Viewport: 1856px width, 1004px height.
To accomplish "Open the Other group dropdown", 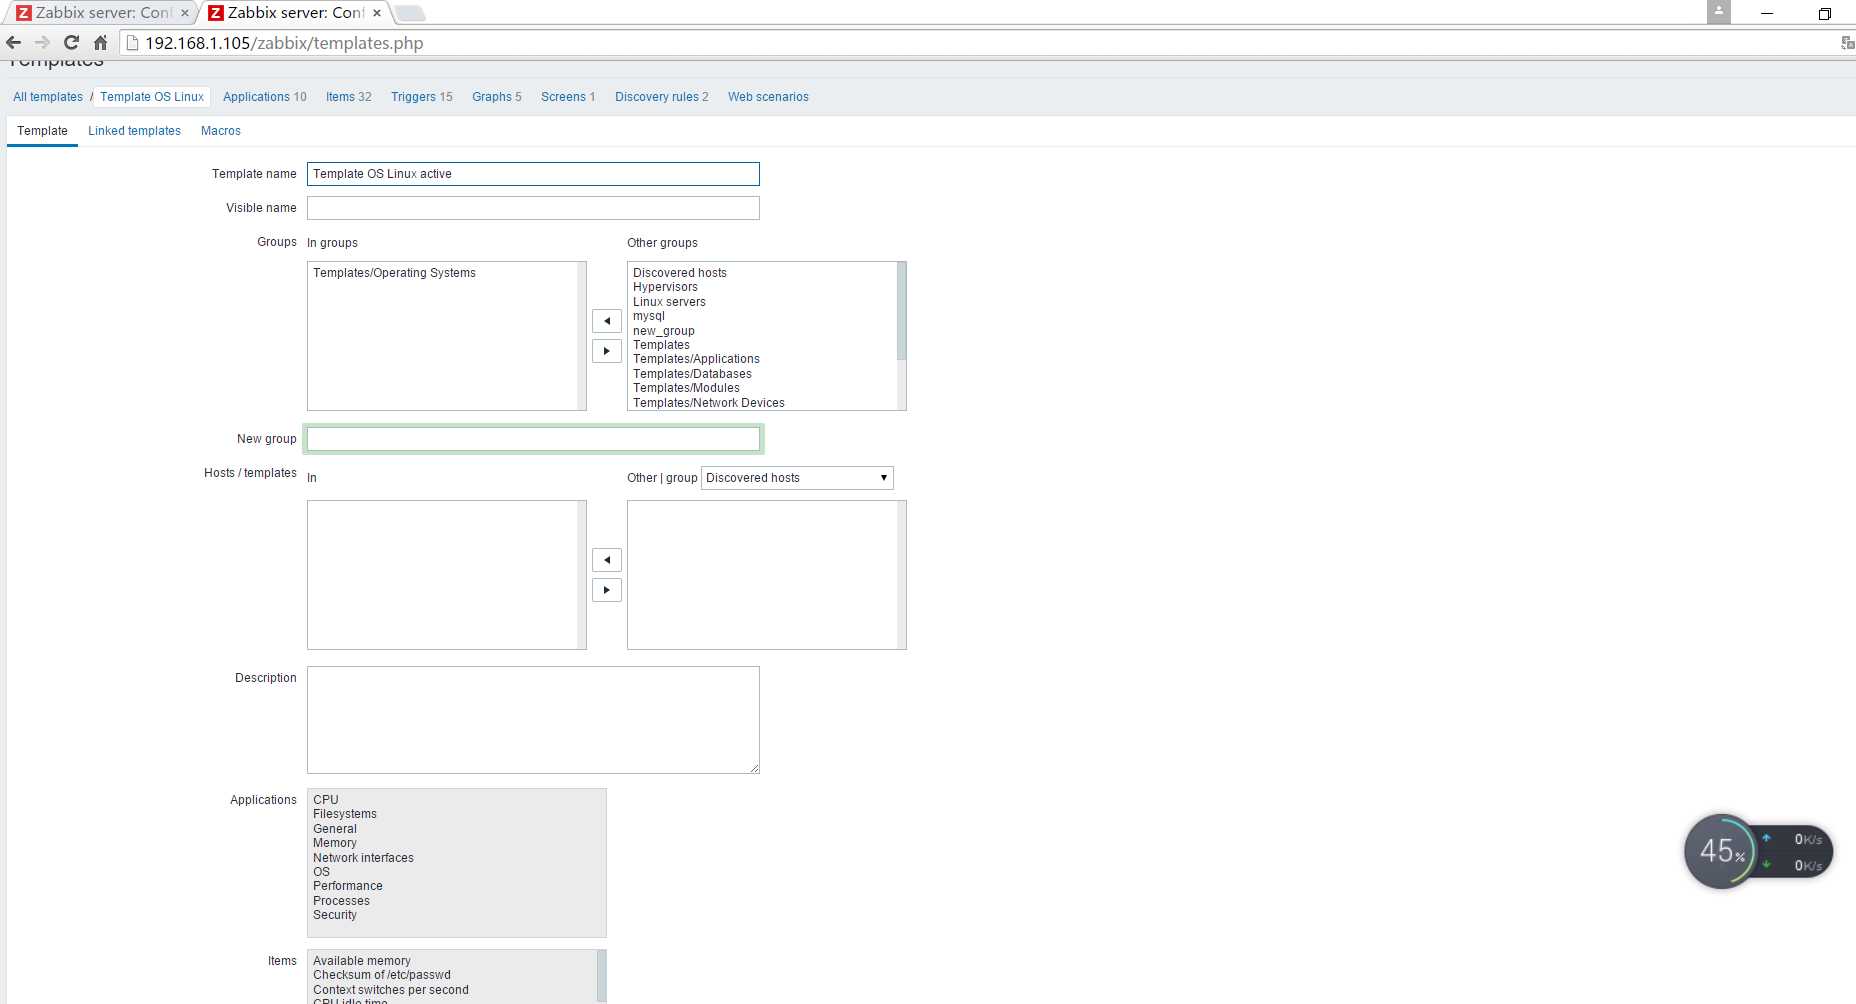I will click(797, 478).
